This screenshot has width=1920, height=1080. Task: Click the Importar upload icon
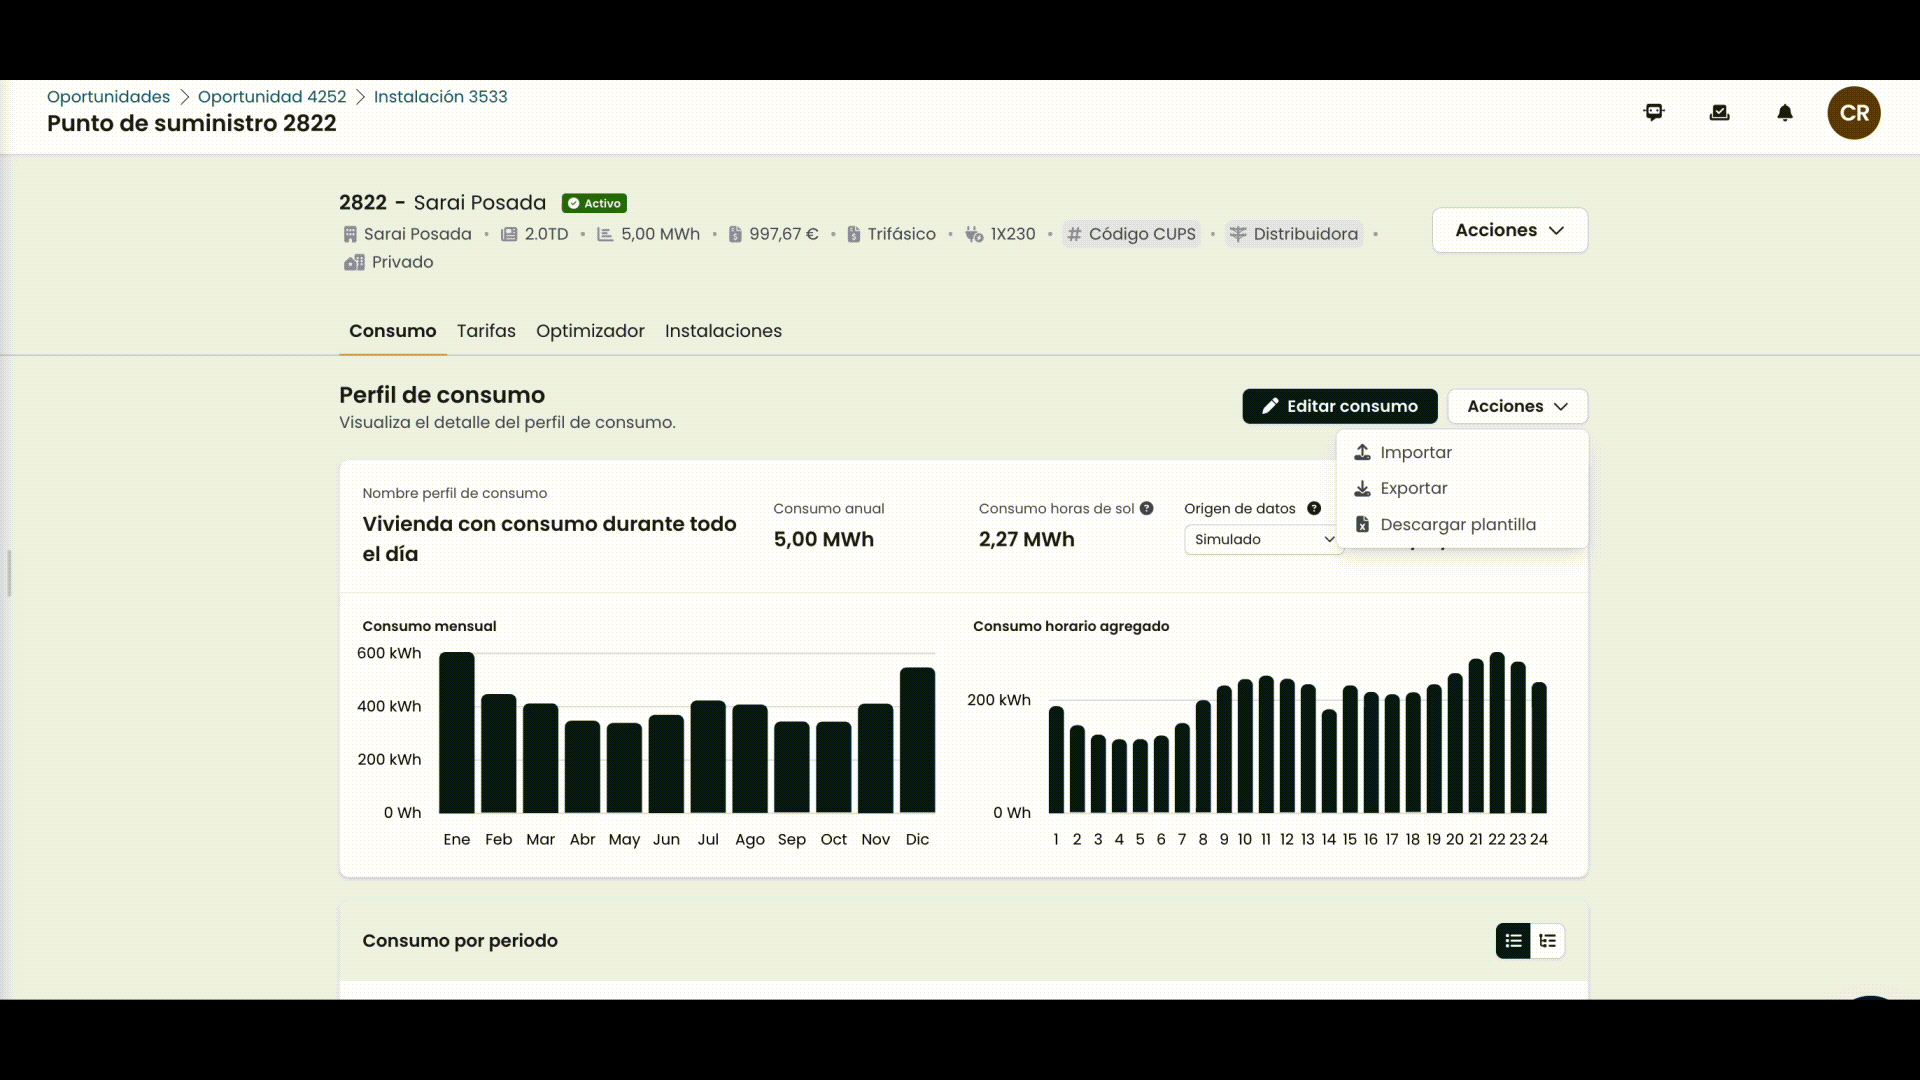tap(1362, 452)
